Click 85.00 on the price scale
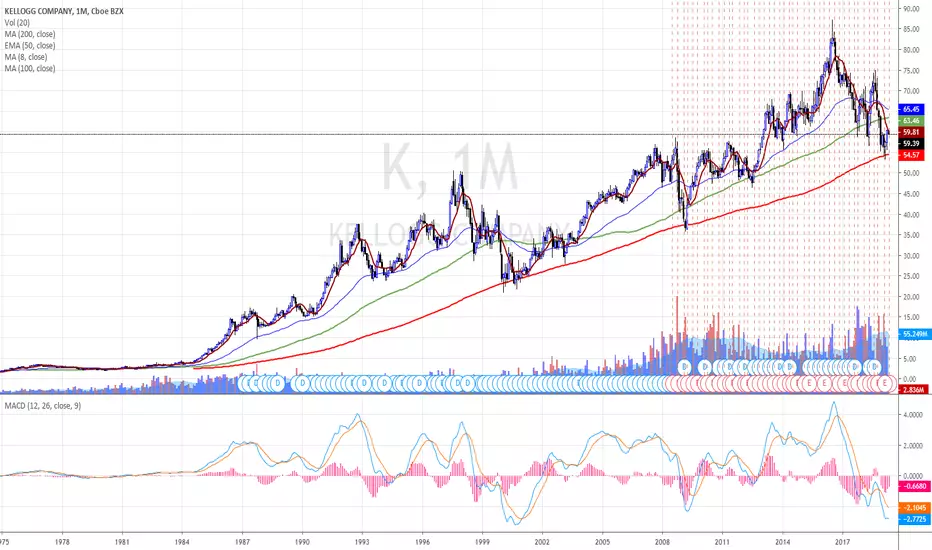This screenshot has width=932, height=550. click(911, 29)
